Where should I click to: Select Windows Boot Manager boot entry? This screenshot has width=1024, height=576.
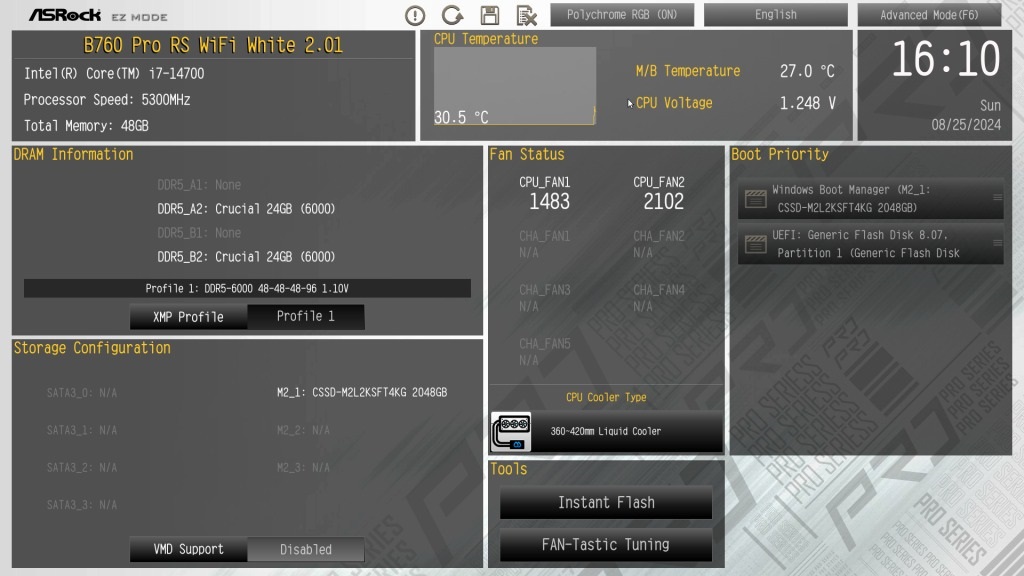[x=871, y=199]
